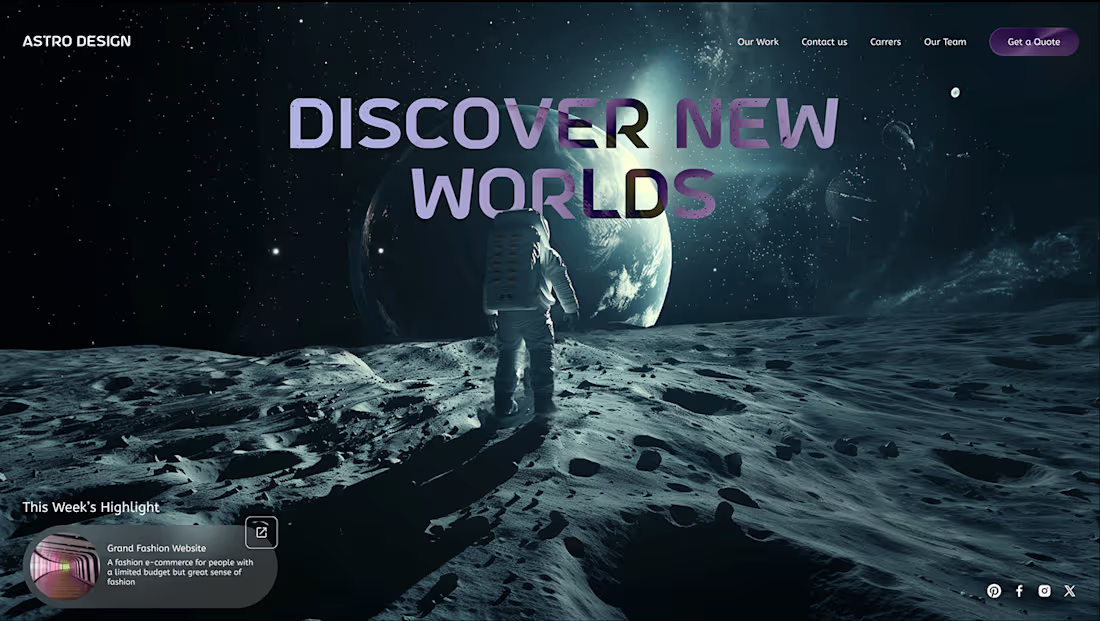Click the Facebook icon in the corner
The width and height of the screenshot is (1100, 621).
pos(1019,590)
